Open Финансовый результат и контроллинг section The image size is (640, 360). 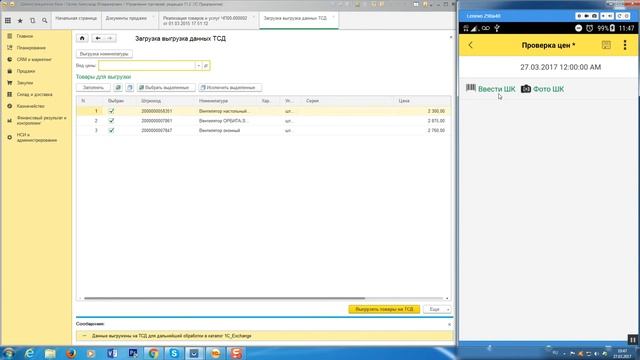pos(41,120)
